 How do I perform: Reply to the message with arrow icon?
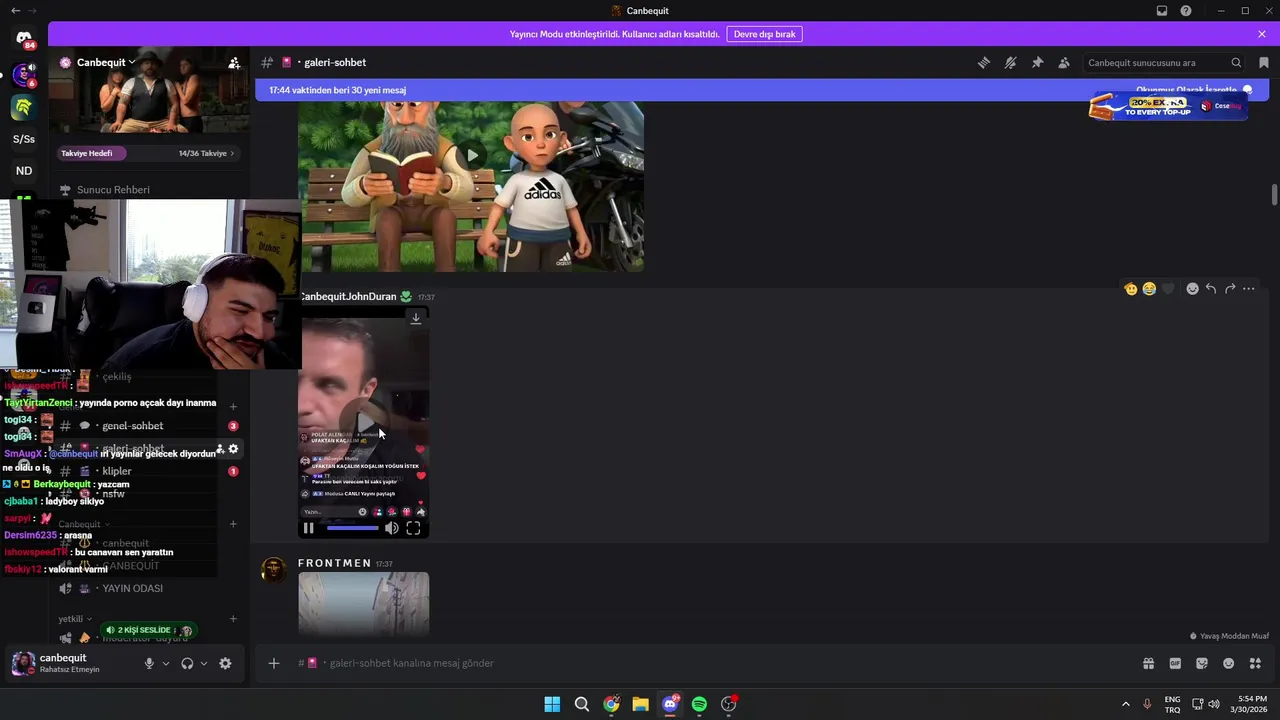(x=1211, y=289)
